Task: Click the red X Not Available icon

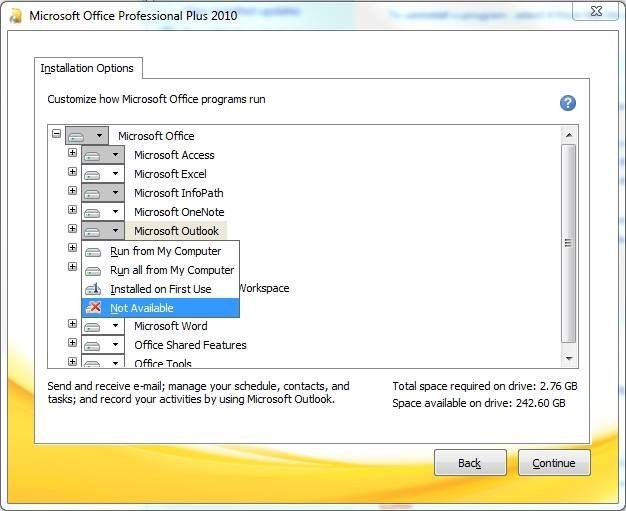Action: [93, 307]
